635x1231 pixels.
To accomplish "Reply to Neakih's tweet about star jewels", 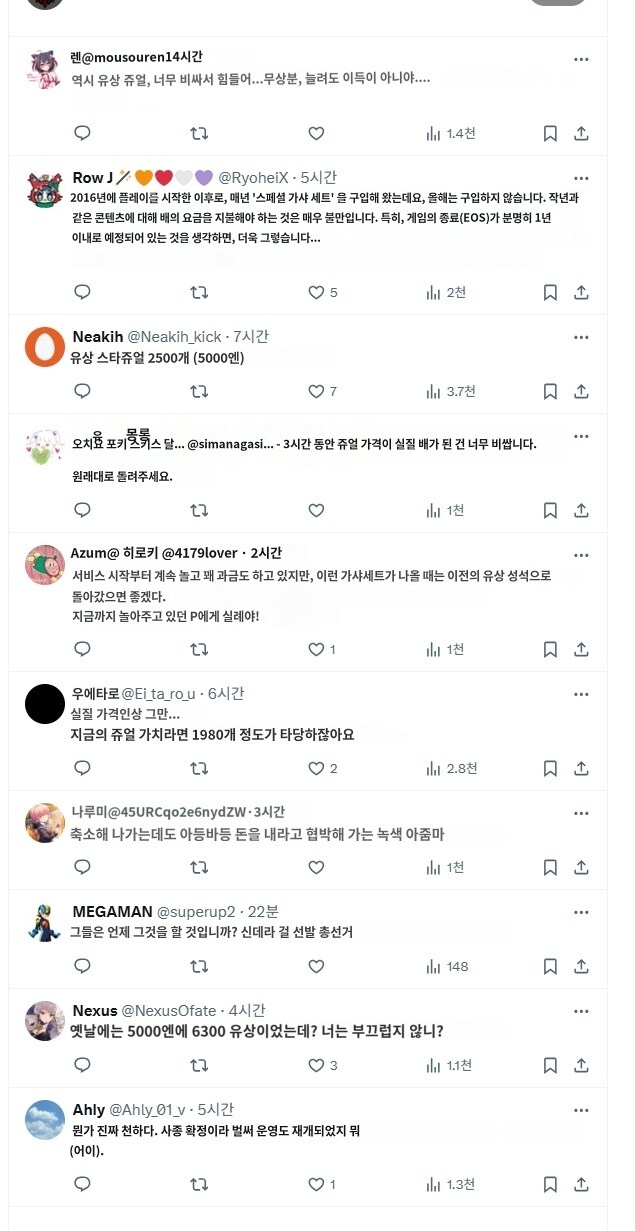I will 82,392.
